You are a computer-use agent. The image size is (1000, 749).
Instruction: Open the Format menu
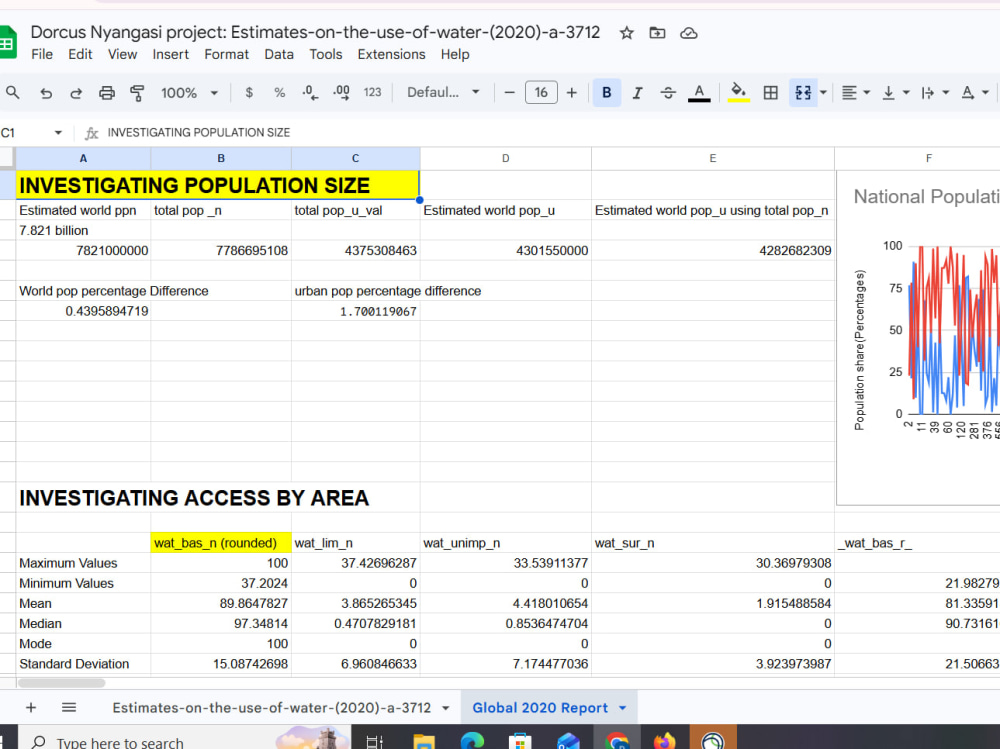pos(226,54)
